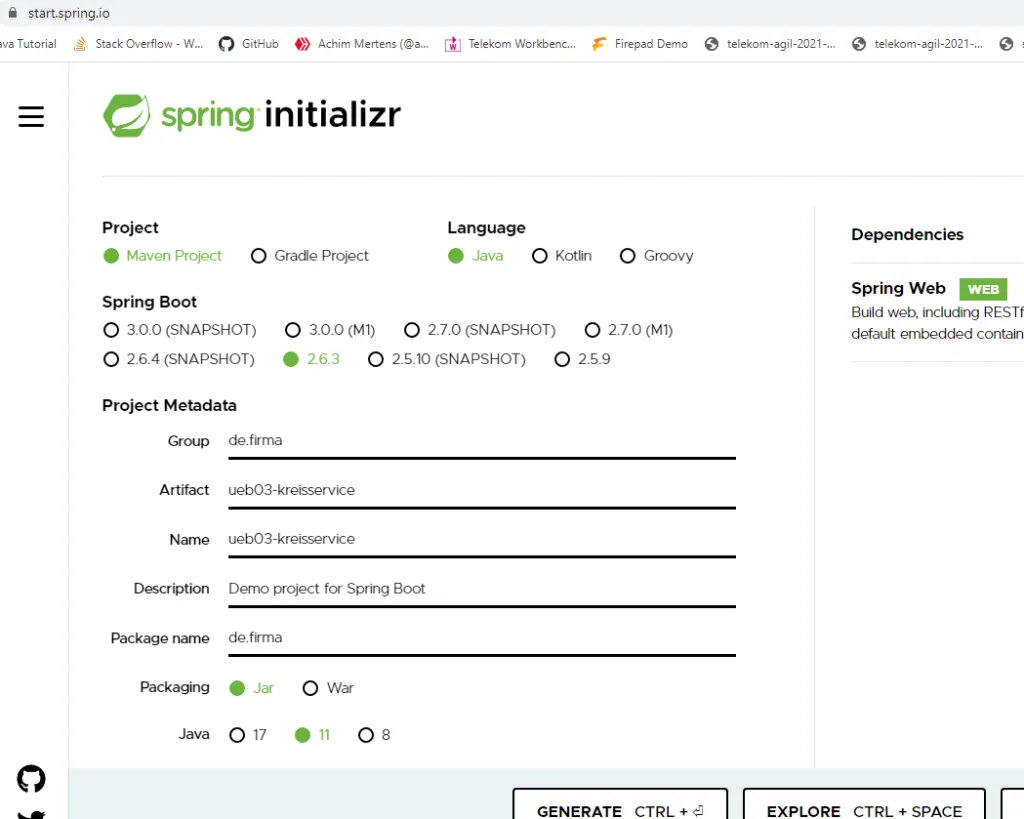This screenshot has height=819, width=1024.
Task: Open Achim Mertens bookmark
Action: 361,44
